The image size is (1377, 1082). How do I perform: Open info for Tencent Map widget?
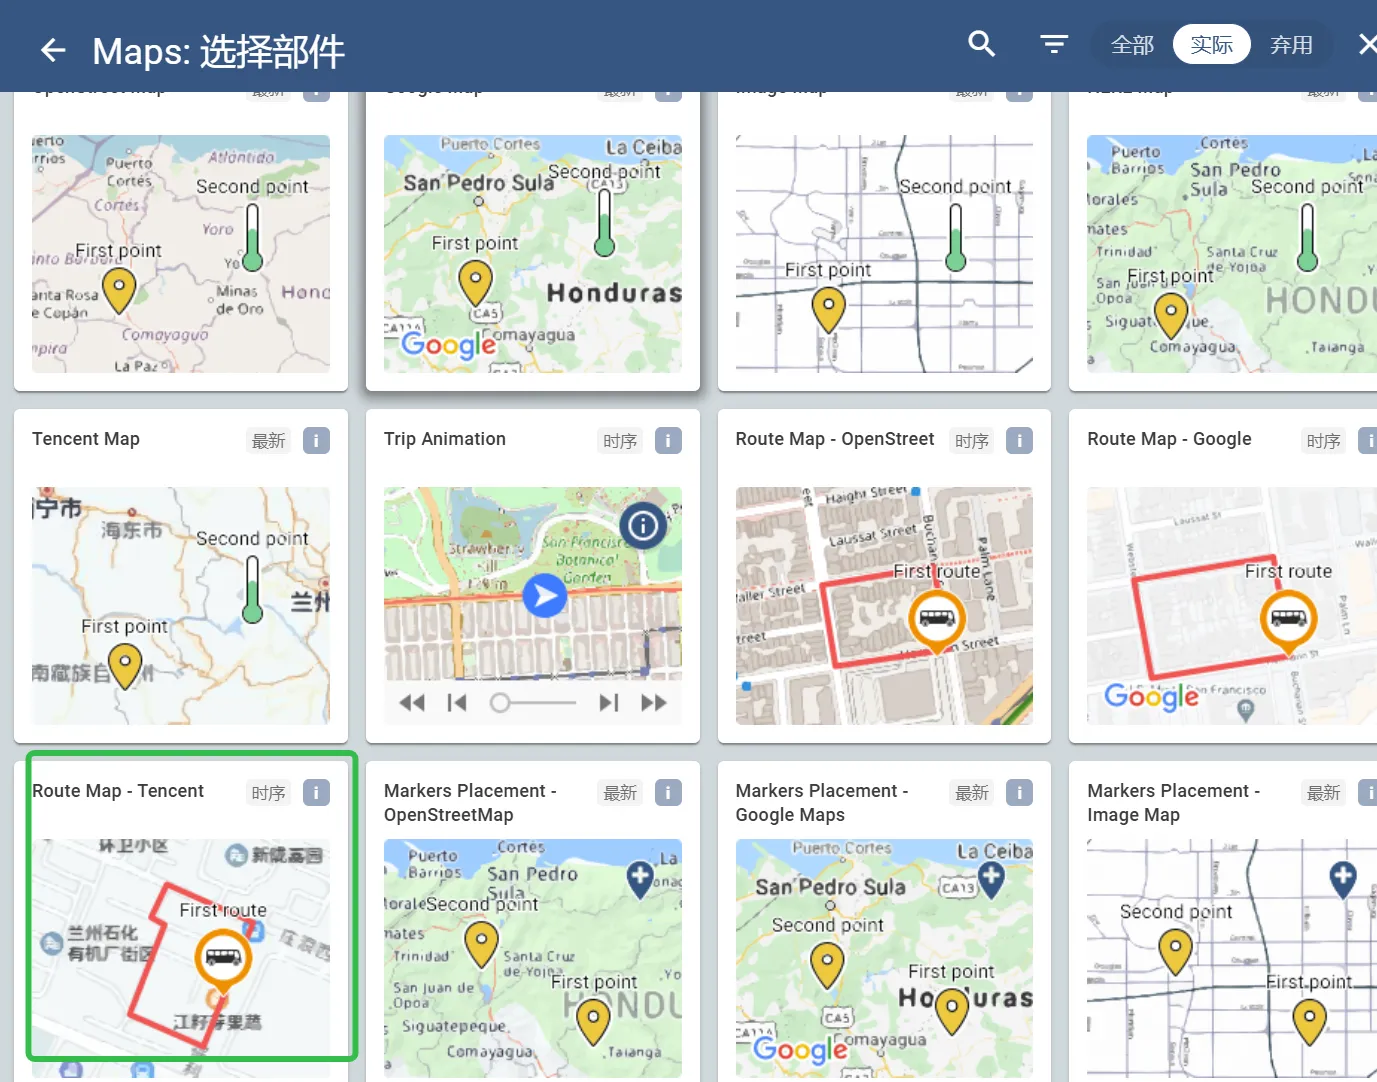pyautogui.click(x=316, y=440)
